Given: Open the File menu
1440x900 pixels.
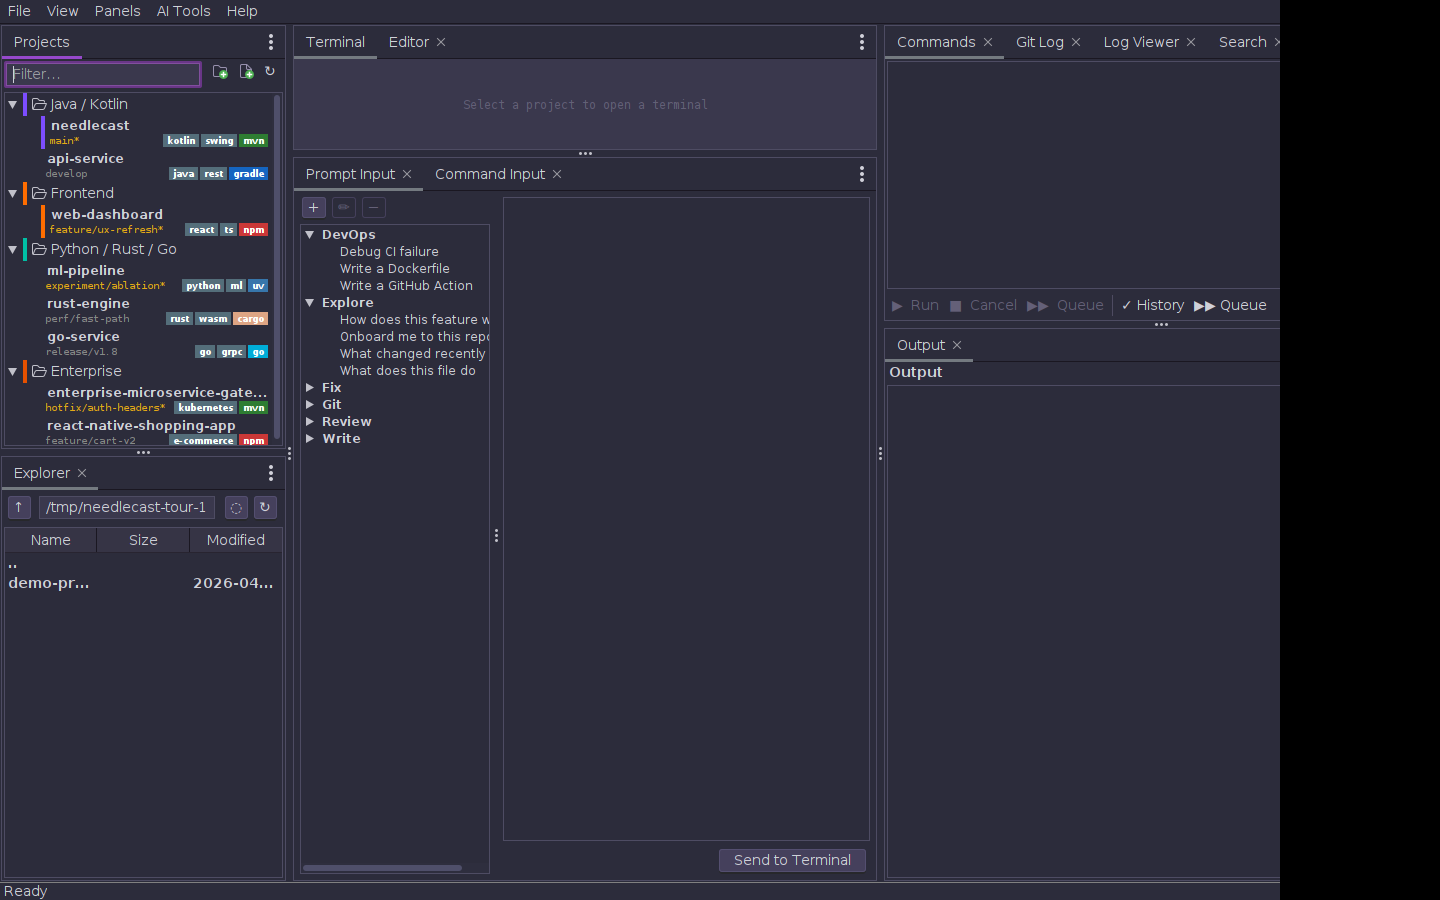Looking at the screenshot, I should tap(19, 11).
